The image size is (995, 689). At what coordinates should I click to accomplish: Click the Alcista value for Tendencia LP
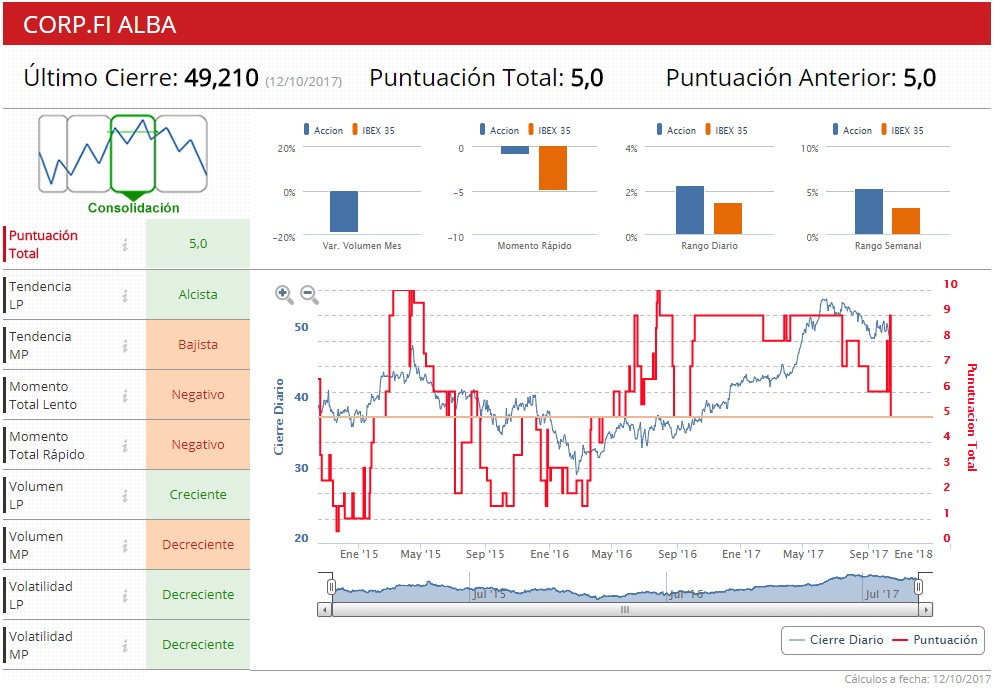pos(198,295)
